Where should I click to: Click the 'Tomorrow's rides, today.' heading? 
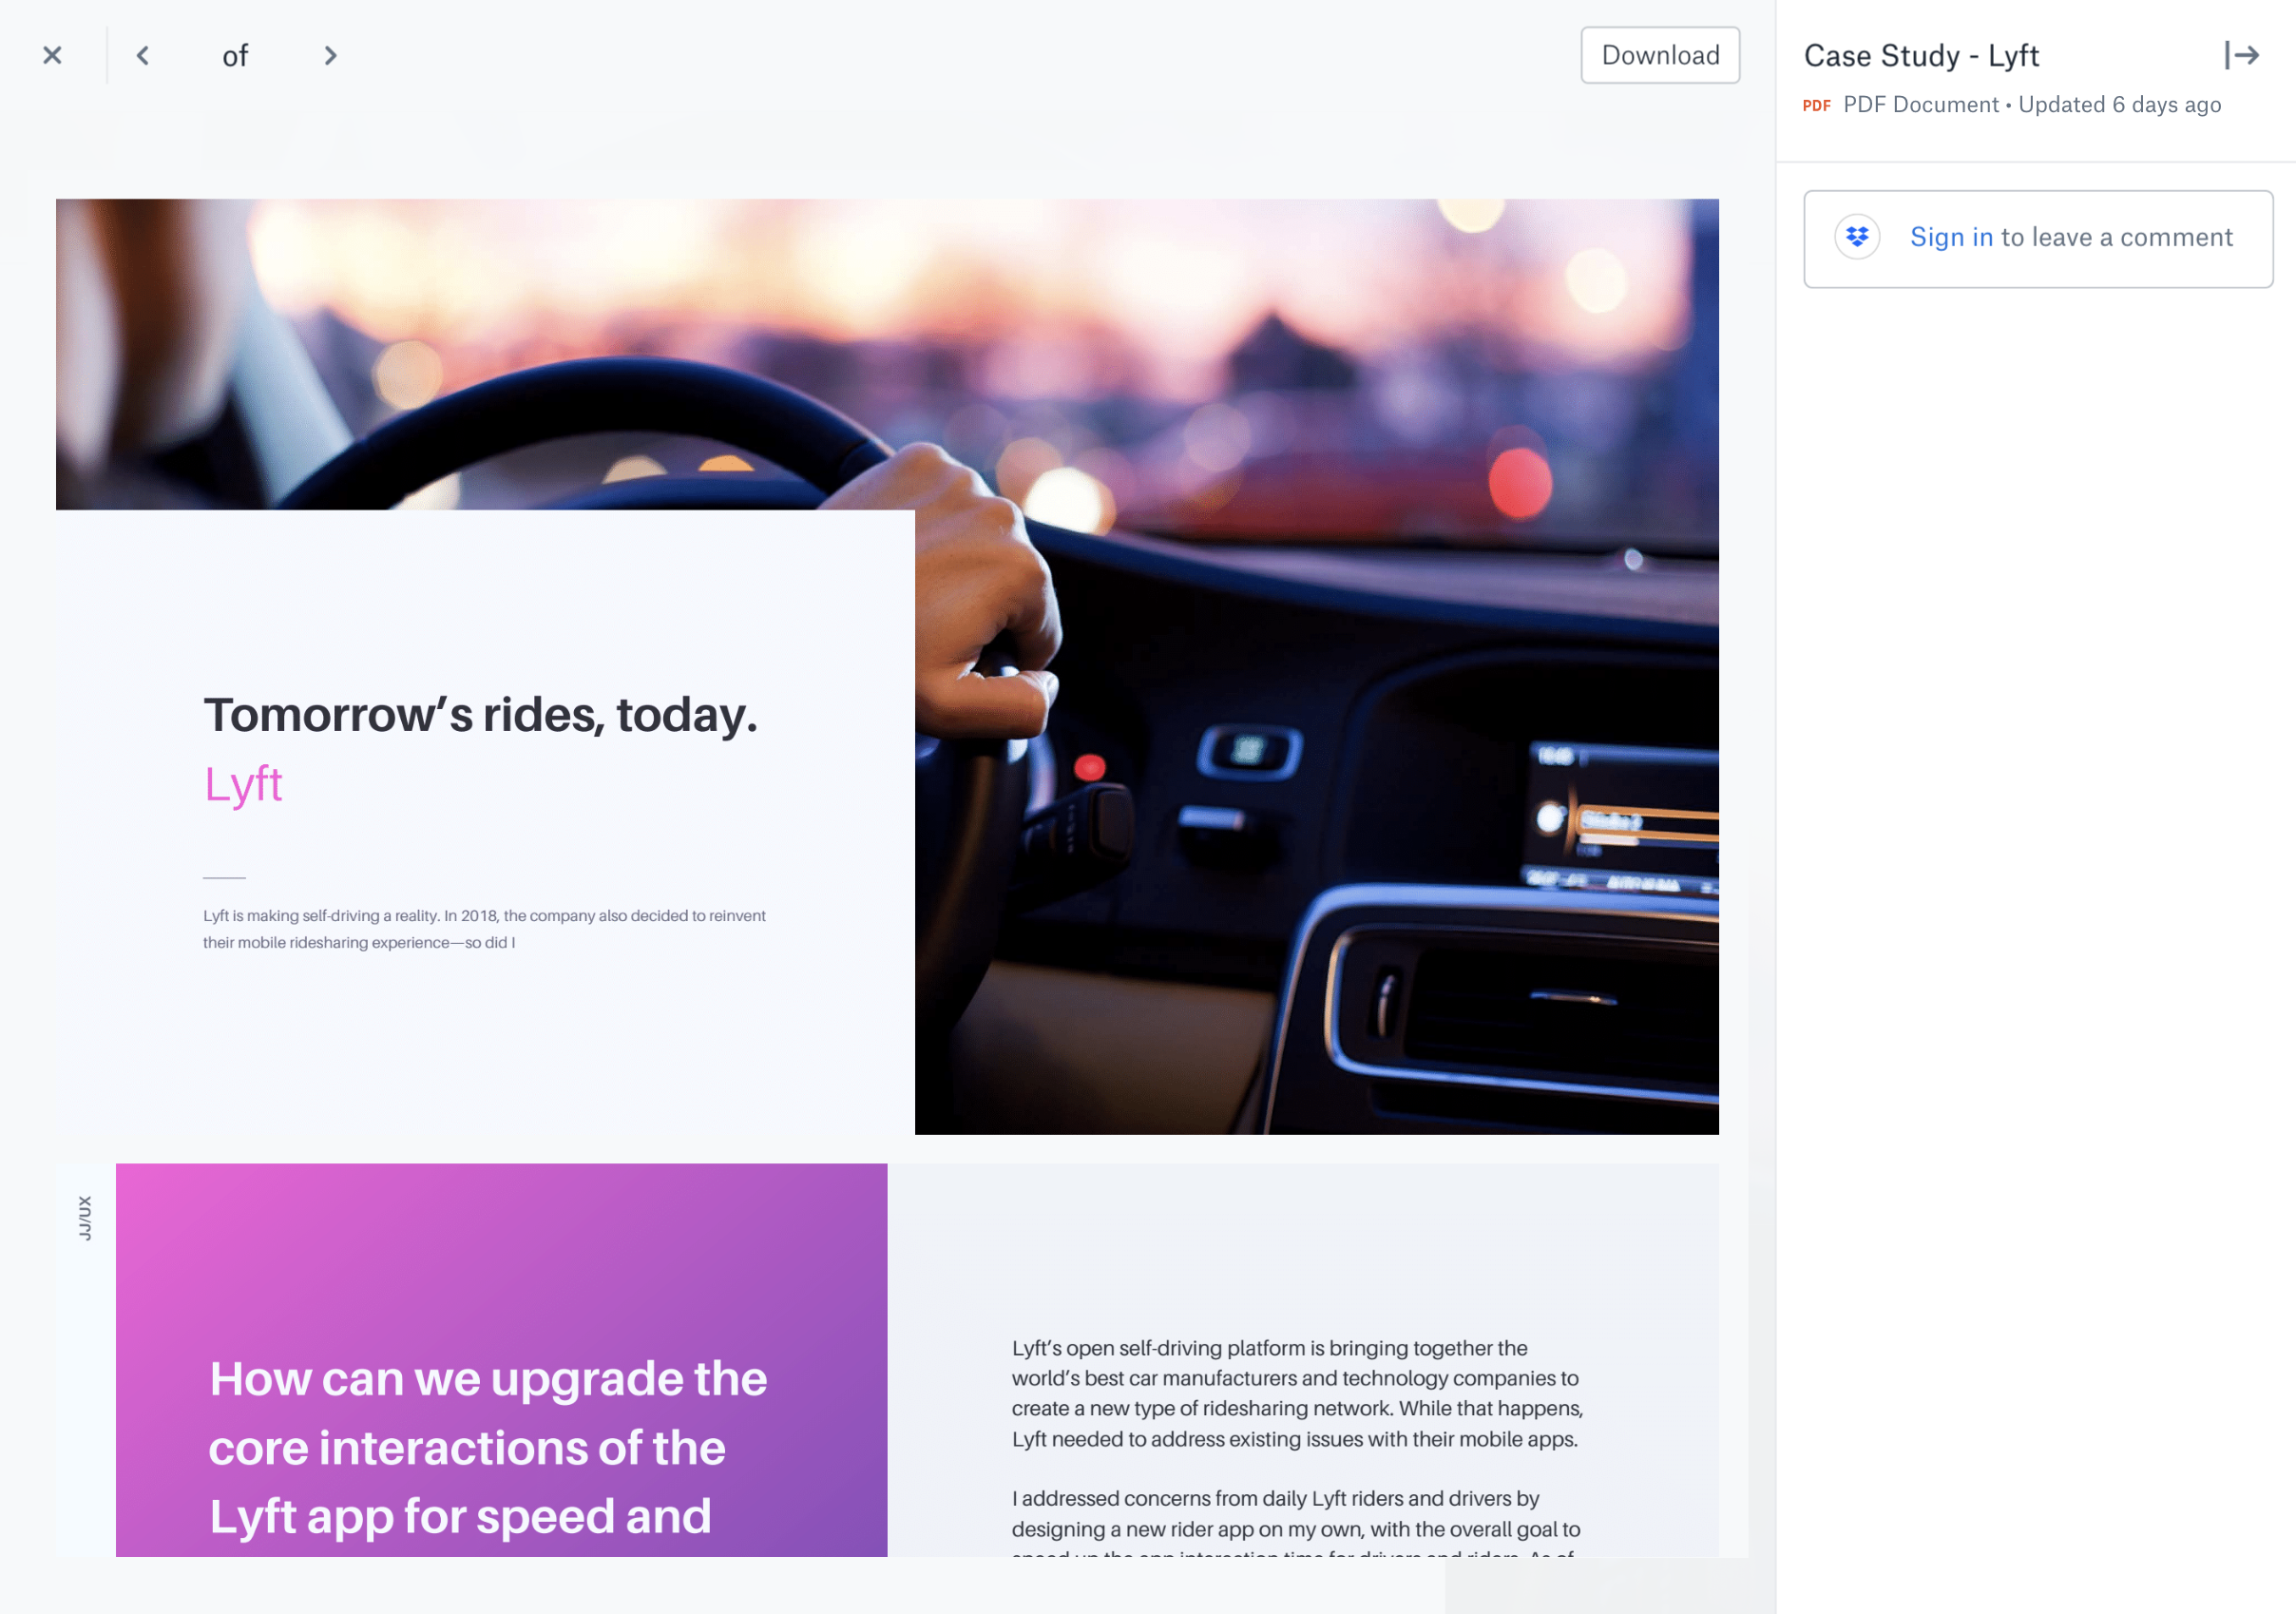480,715
